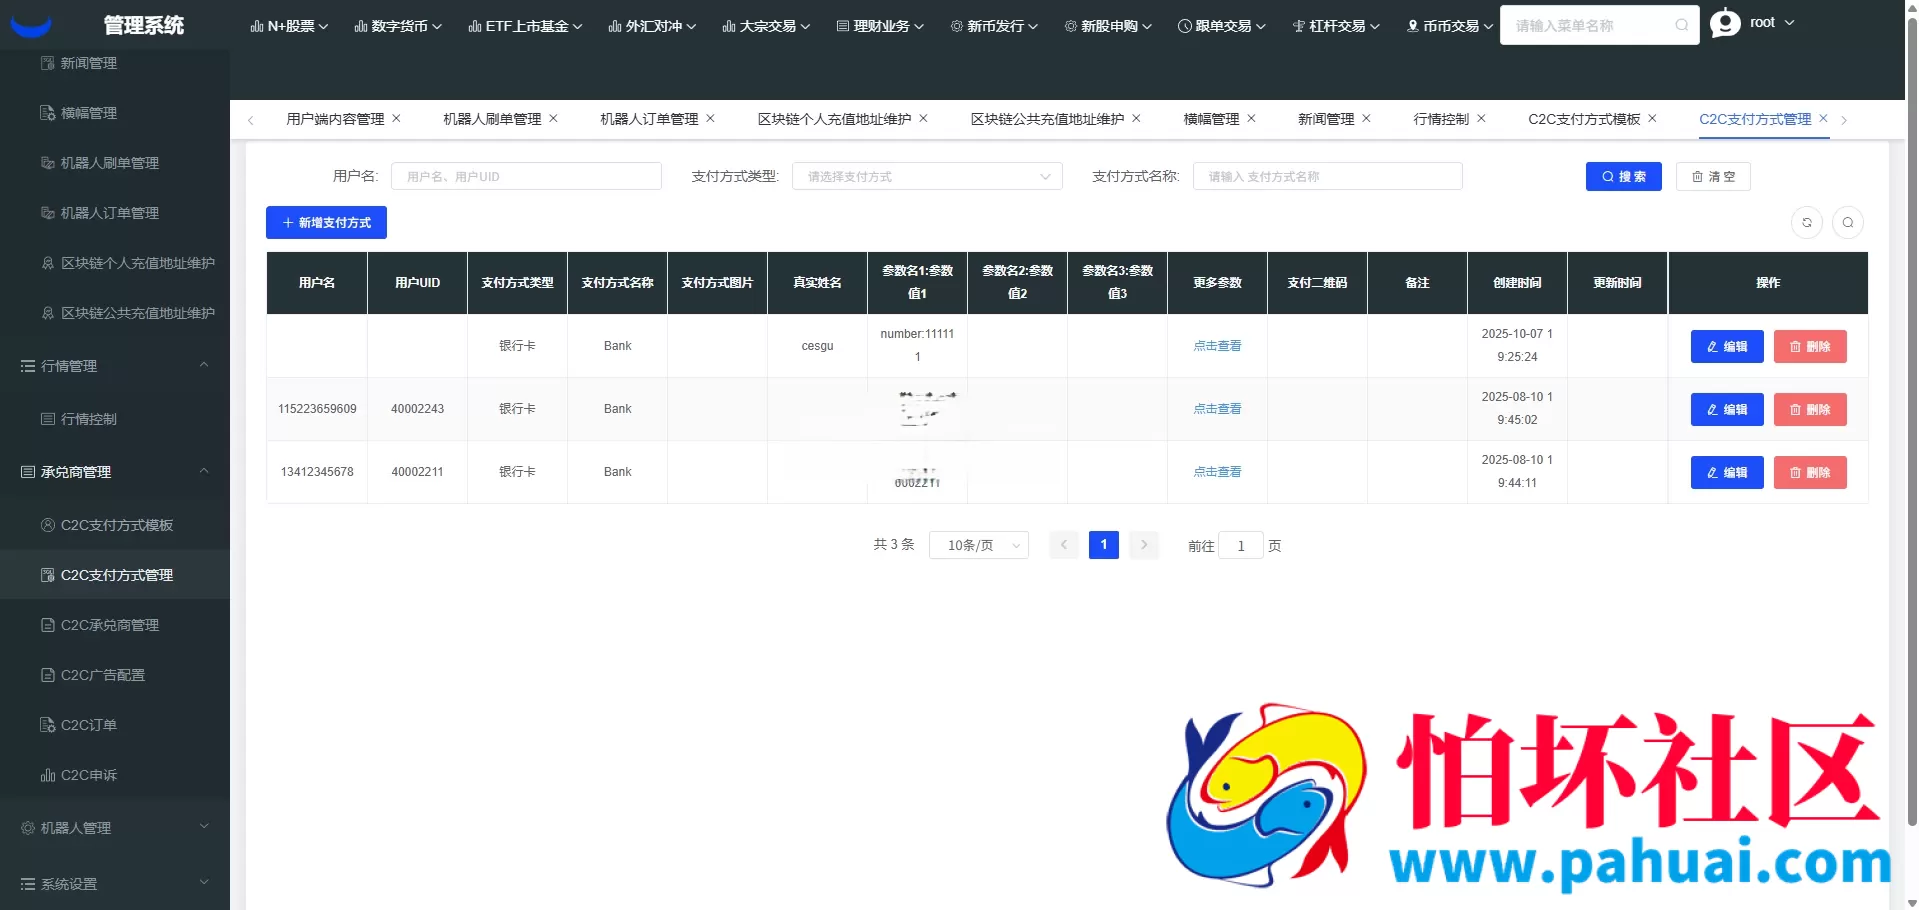Open the 支付方式类型 select dropdown

927,176
